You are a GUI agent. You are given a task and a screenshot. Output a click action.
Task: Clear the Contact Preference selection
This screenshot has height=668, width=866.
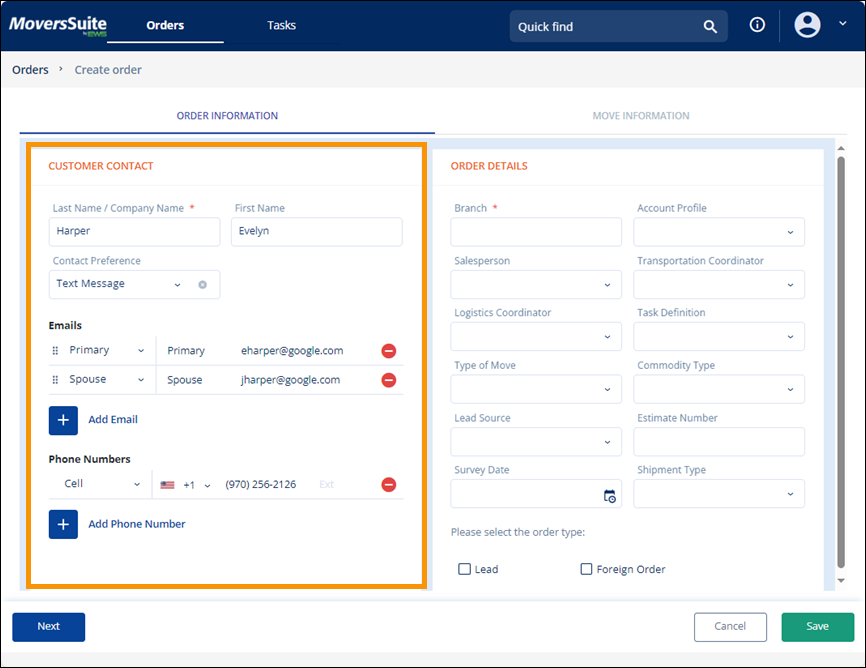202,285
